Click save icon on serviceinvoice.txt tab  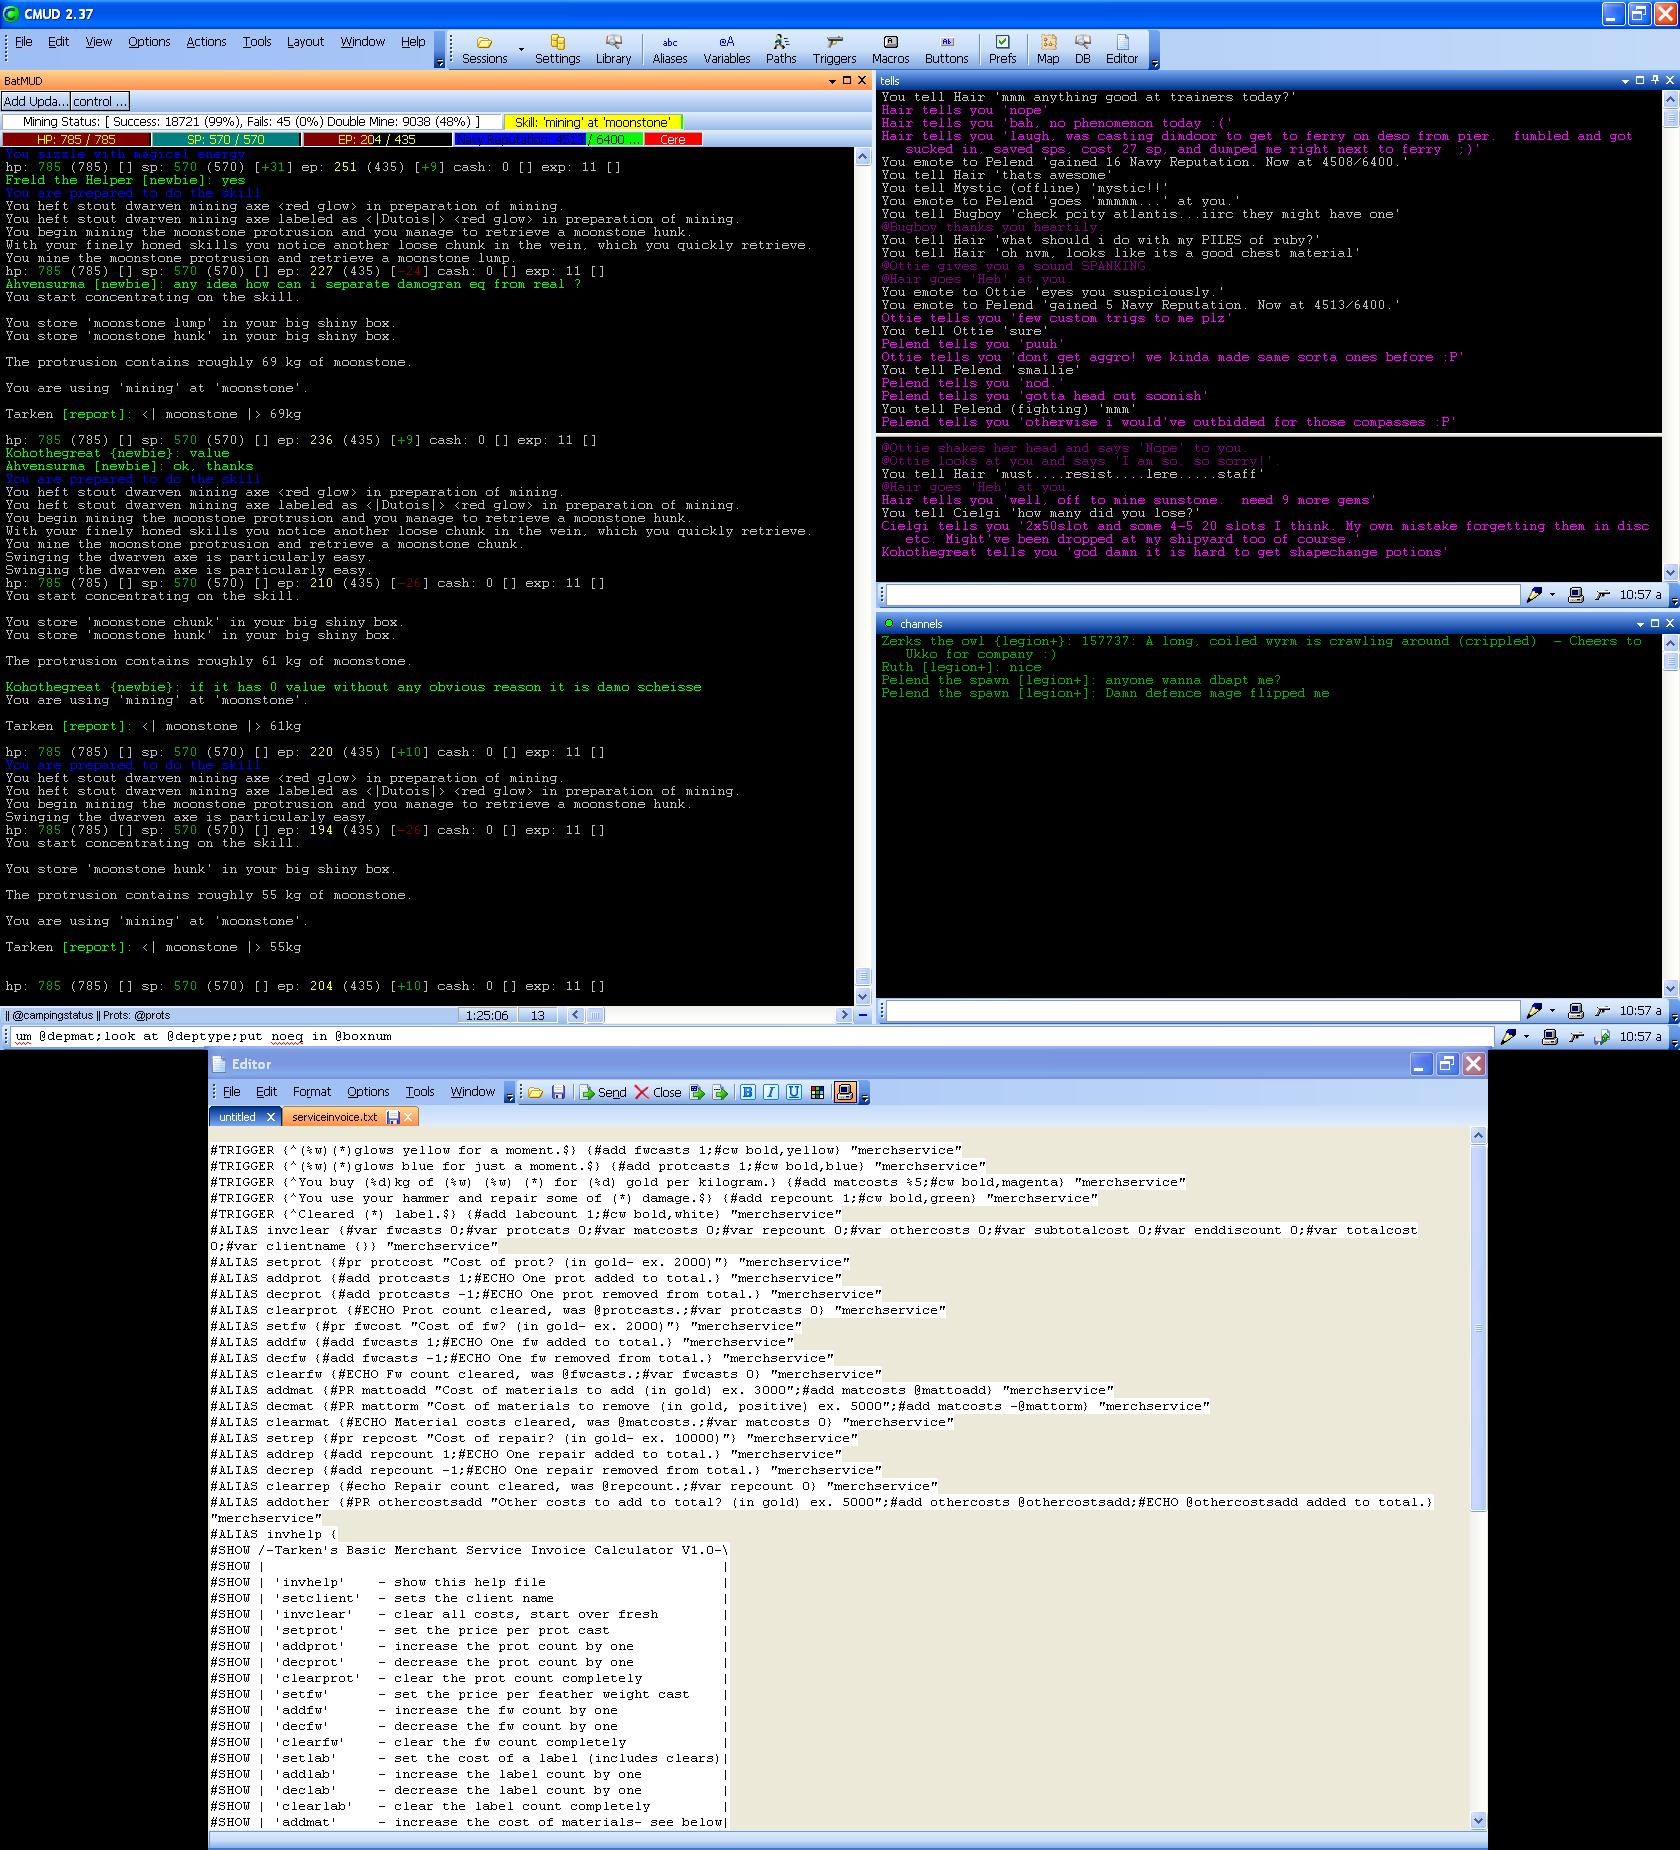click(x=393, y=1117)
